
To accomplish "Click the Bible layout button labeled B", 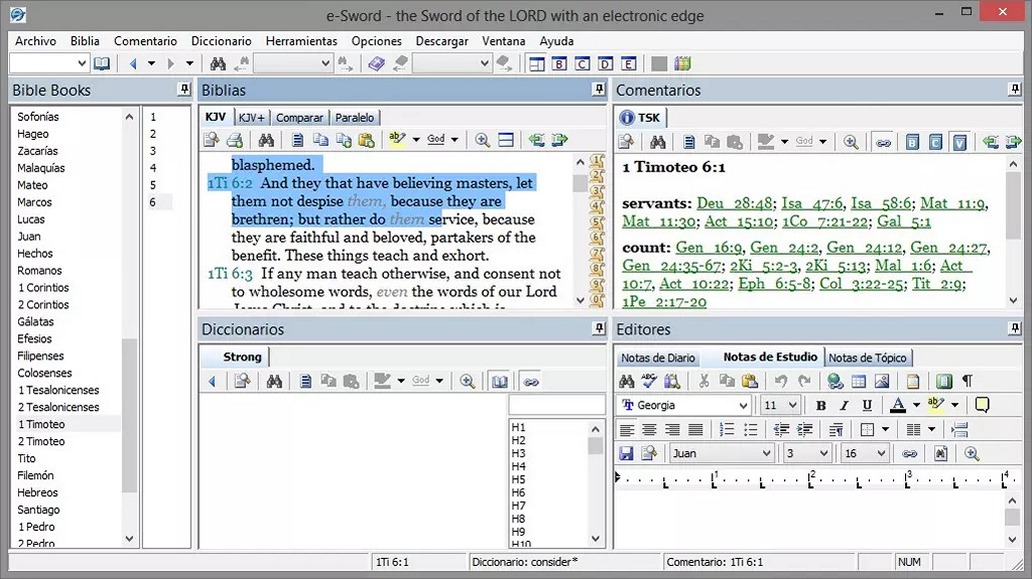I will (x=559, y=64).
